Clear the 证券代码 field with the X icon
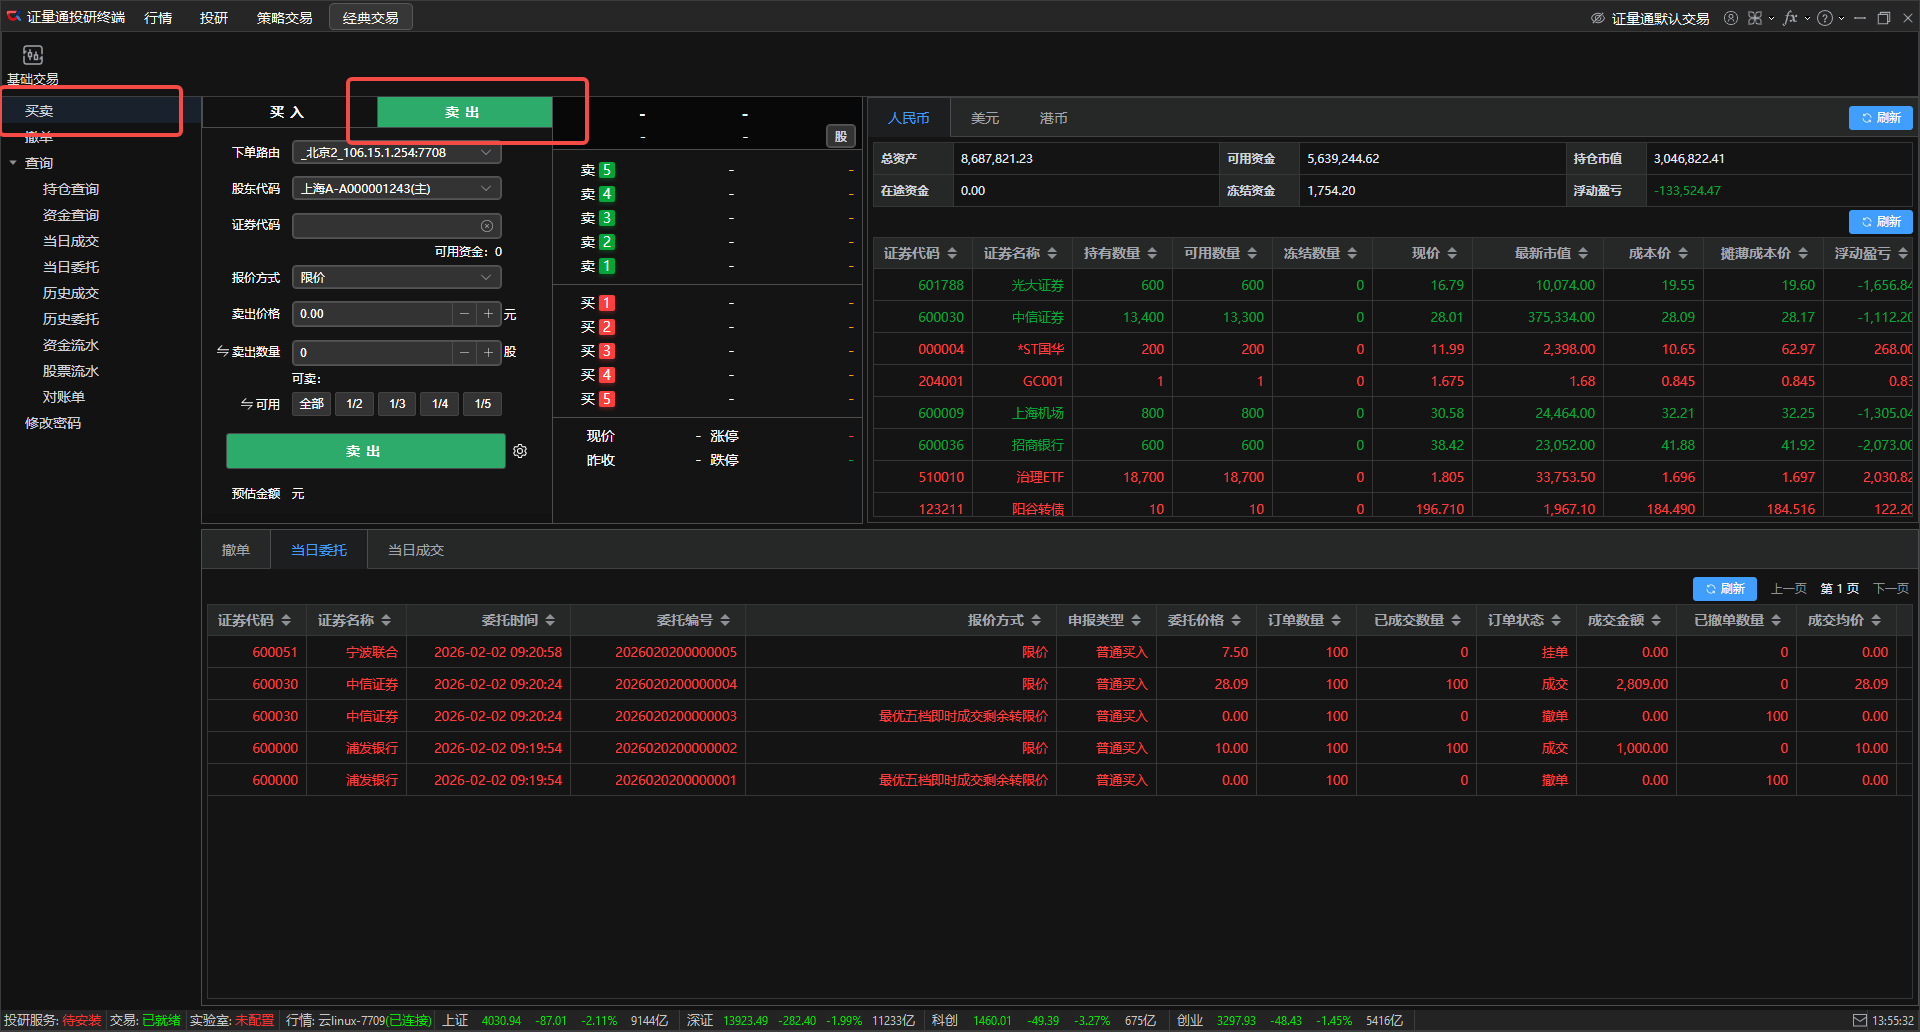The image size is (1920, 1032). tap(487, 226)
